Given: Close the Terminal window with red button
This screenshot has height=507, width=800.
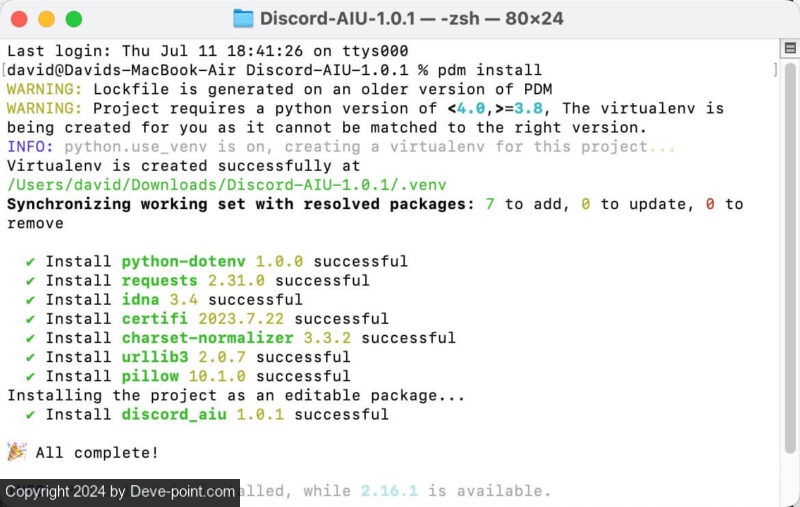Looking at the screenshot, I should tap(18, 18).
